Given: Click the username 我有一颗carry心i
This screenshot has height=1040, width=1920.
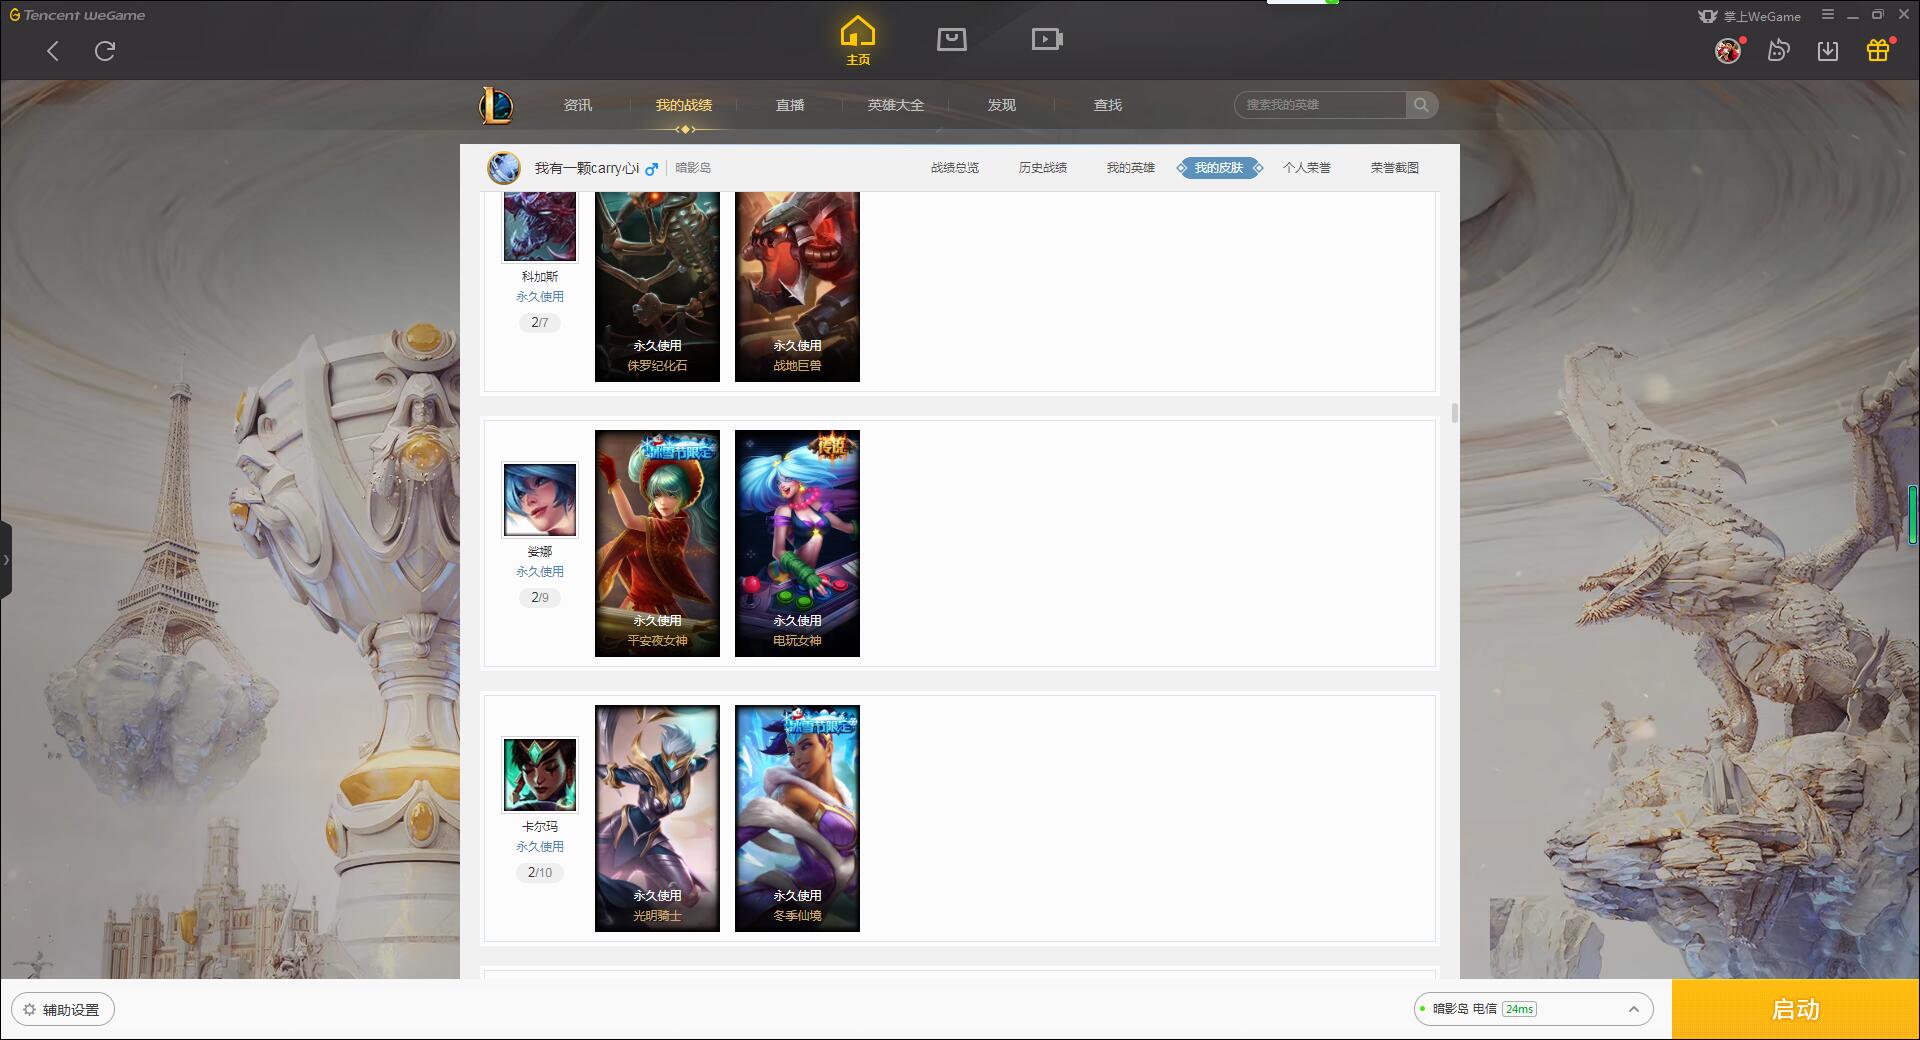Looking at the screenshot, I should point(586,168).
